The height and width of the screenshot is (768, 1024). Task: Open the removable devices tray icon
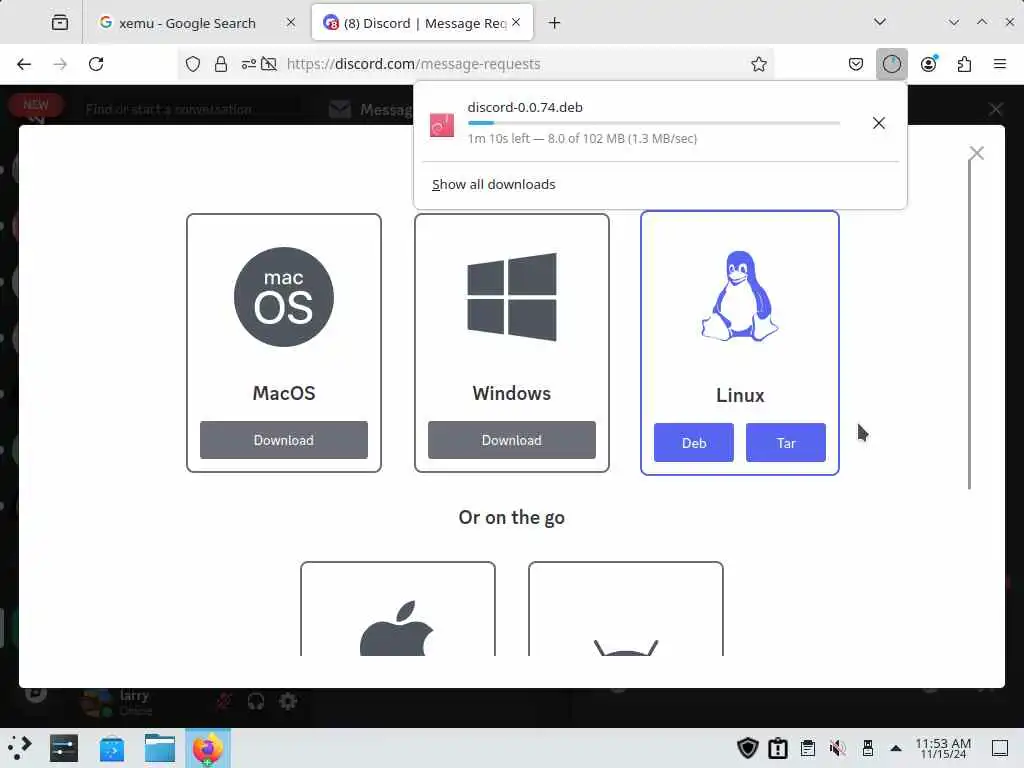click(868, 748)
